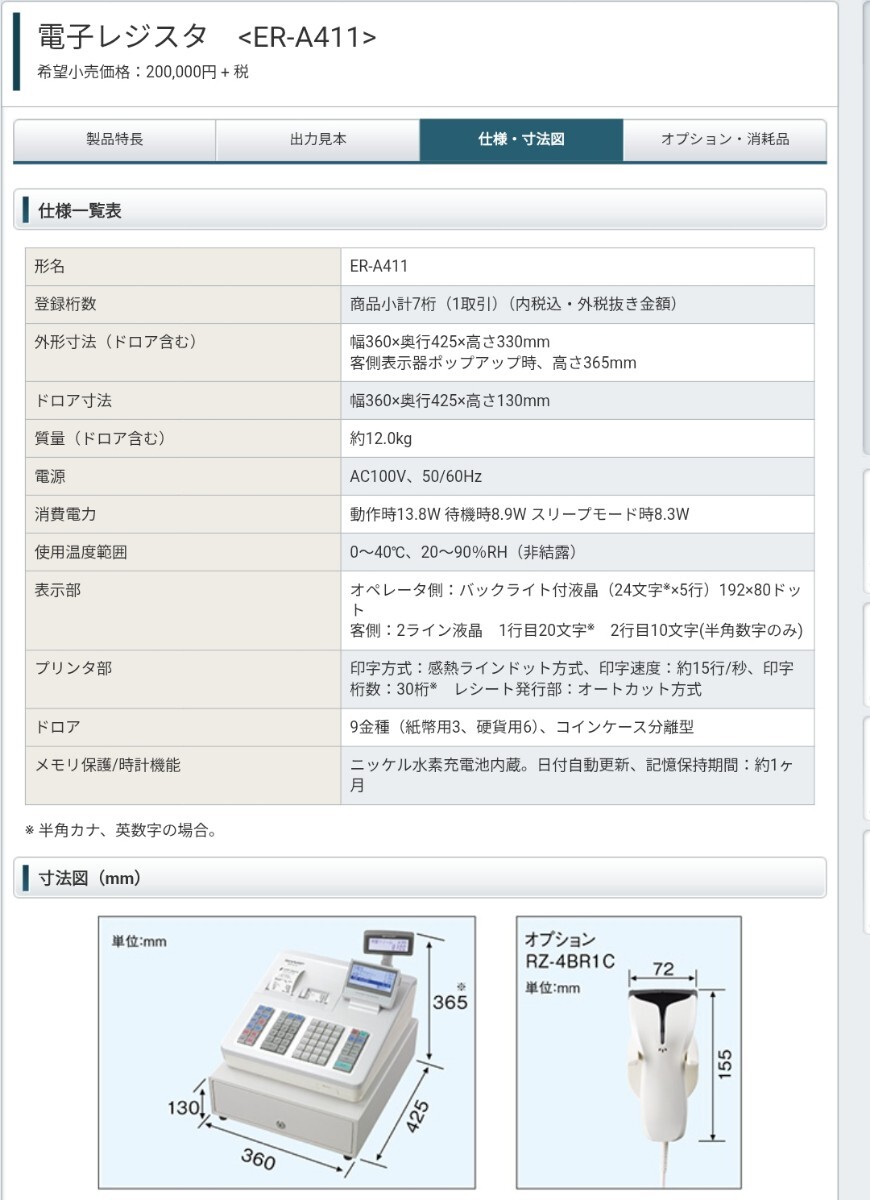Open the オプション・消耗品 tab
The image size is (870, 1200).
pyautogui.click(x=725, y=140)
